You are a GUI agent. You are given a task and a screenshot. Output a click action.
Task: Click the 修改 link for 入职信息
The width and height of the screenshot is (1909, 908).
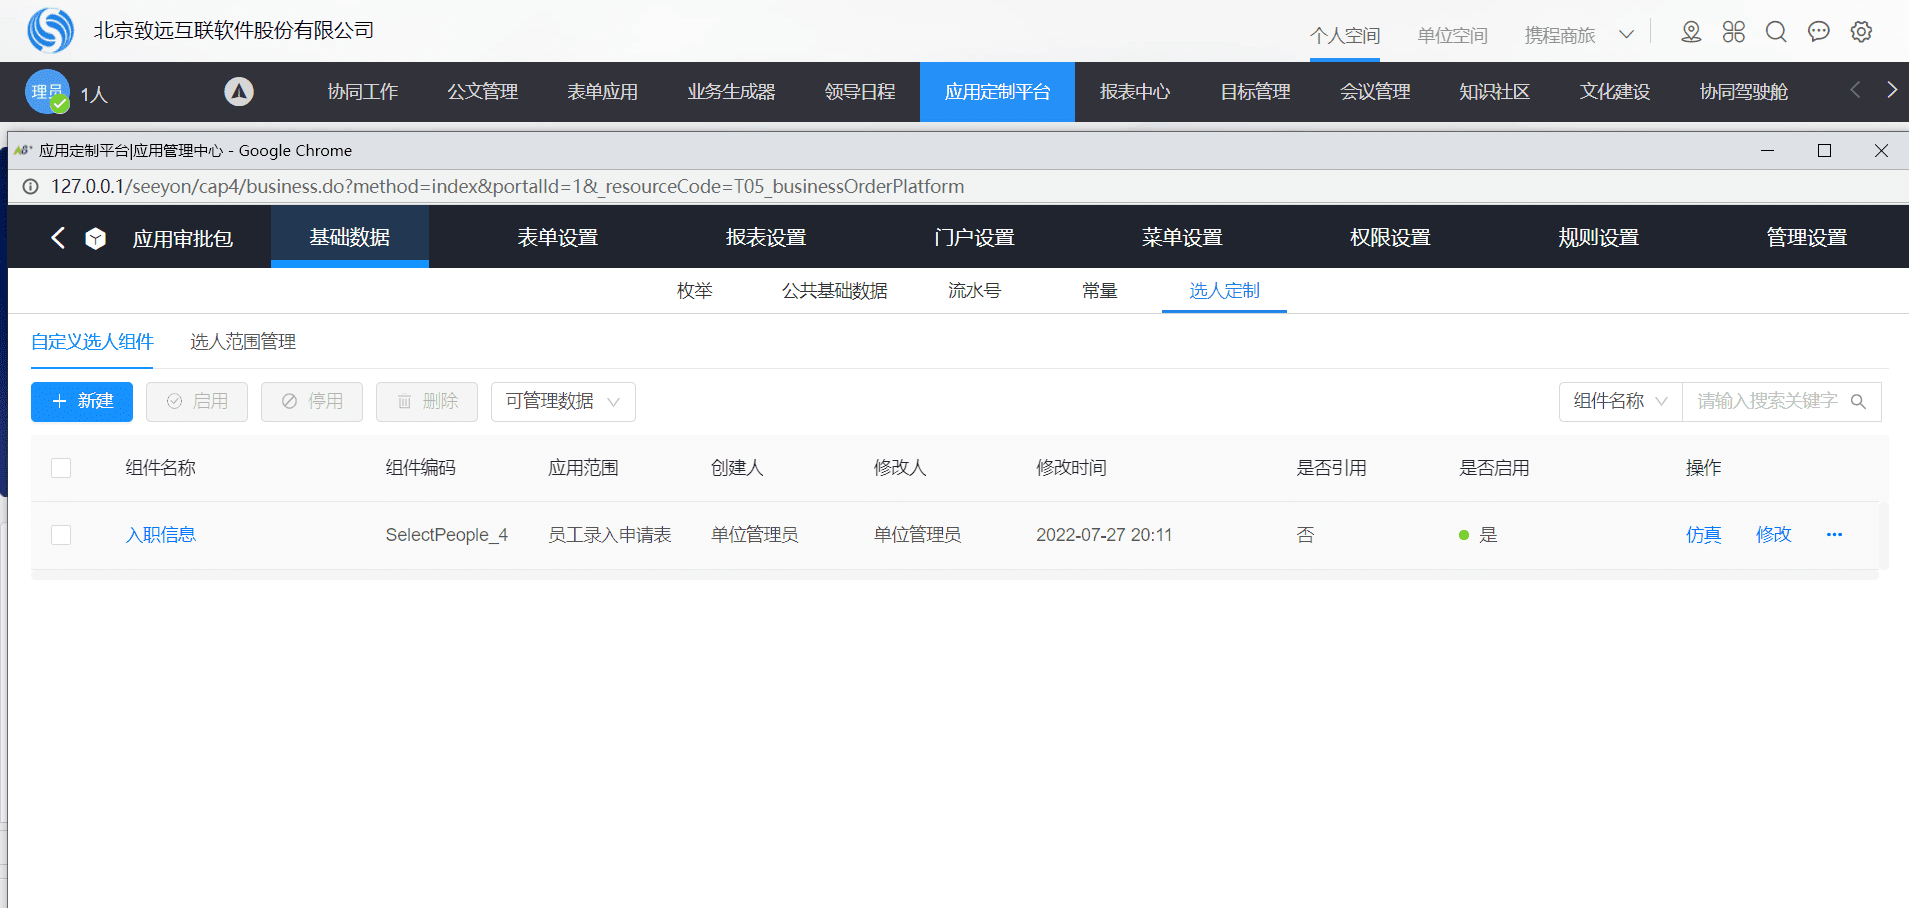(1773, 535)
